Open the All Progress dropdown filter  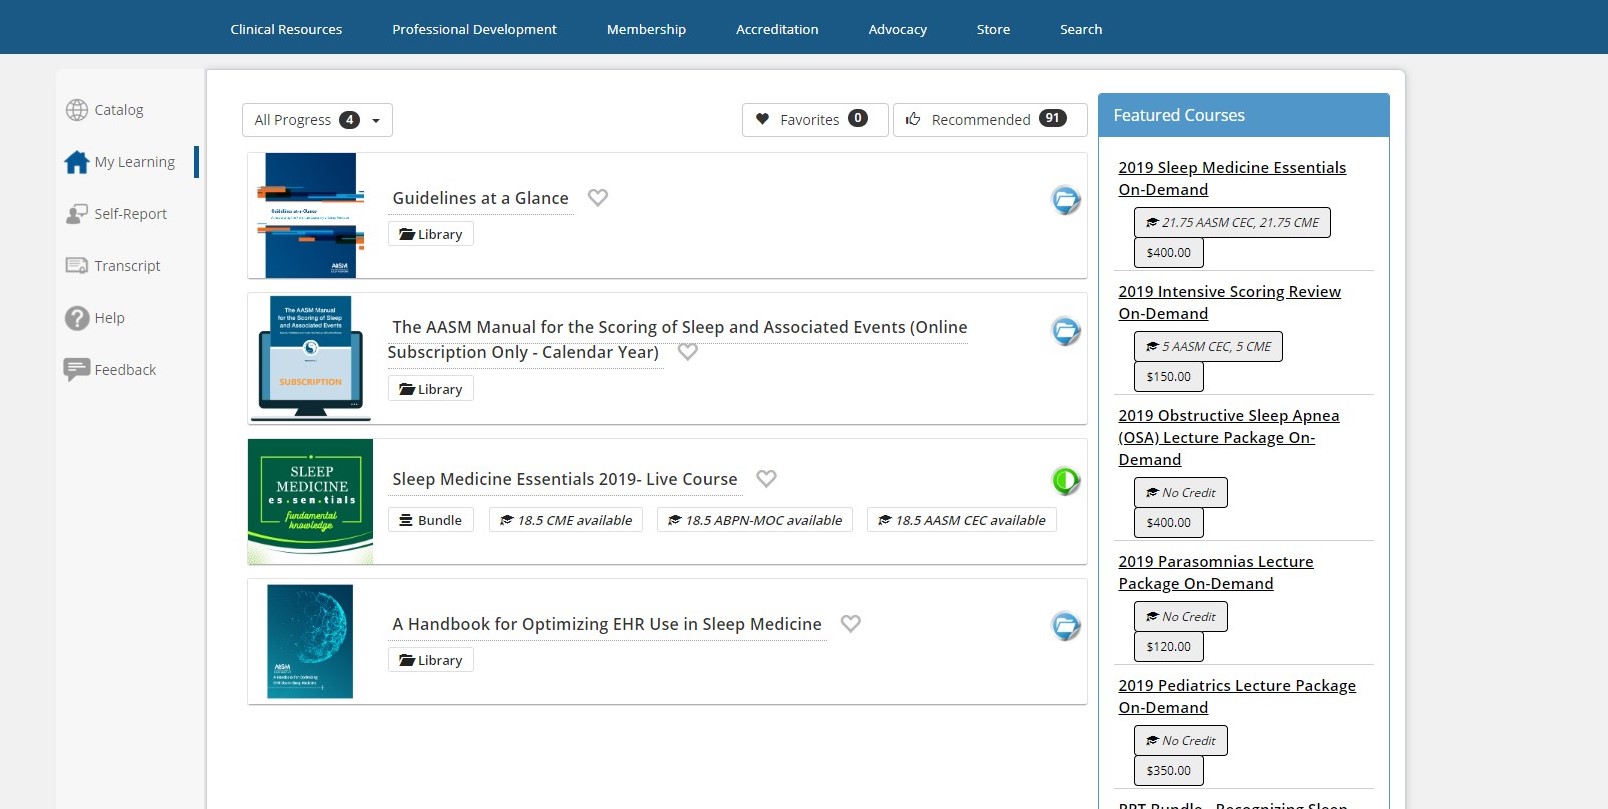[317, 120]
